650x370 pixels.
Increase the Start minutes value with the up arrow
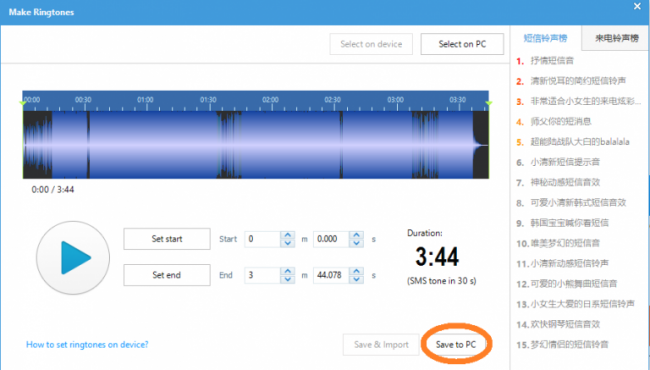(287, 235)
